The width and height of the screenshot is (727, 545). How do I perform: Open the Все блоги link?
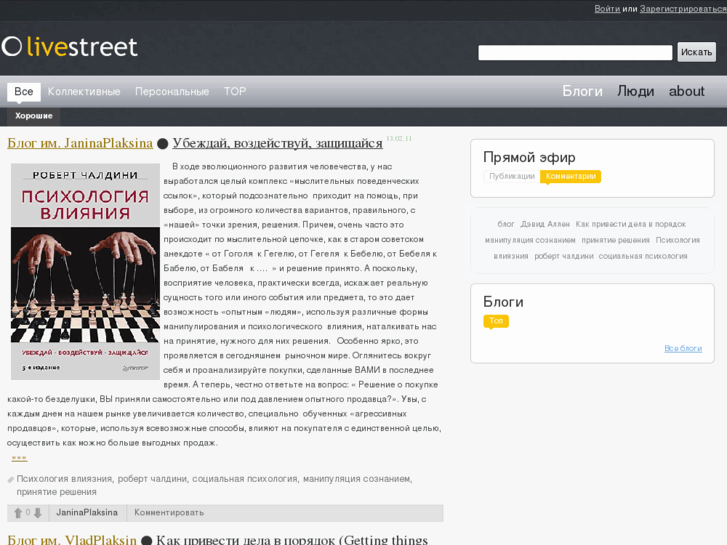[683, 348]
